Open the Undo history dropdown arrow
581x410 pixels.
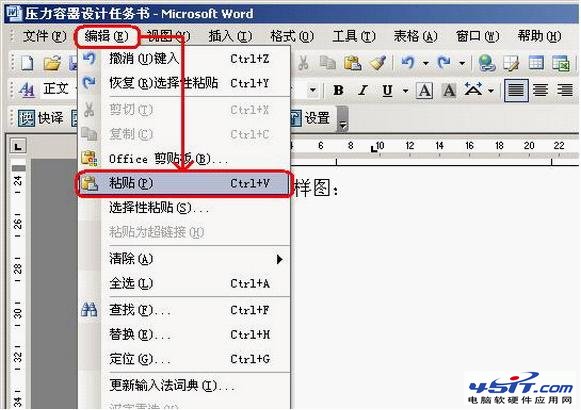(x=426, y=63)
